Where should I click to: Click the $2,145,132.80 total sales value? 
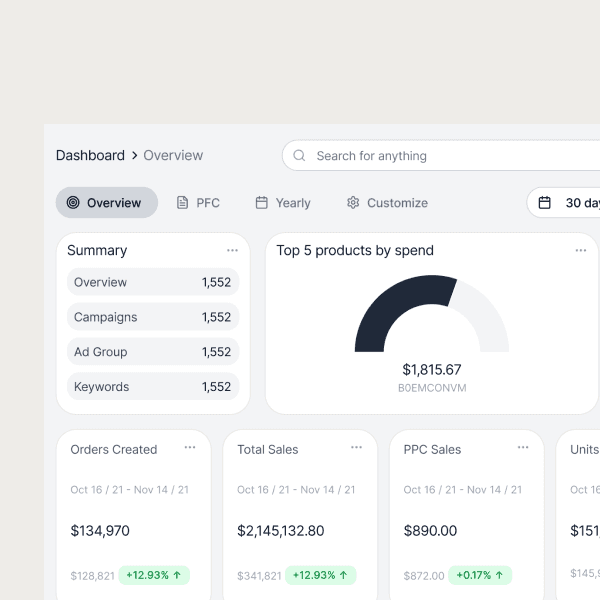280,531
